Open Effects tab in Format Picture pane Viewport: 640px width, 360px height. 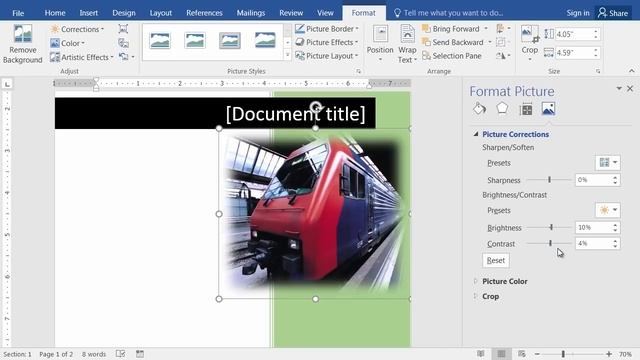coord(502,109)
